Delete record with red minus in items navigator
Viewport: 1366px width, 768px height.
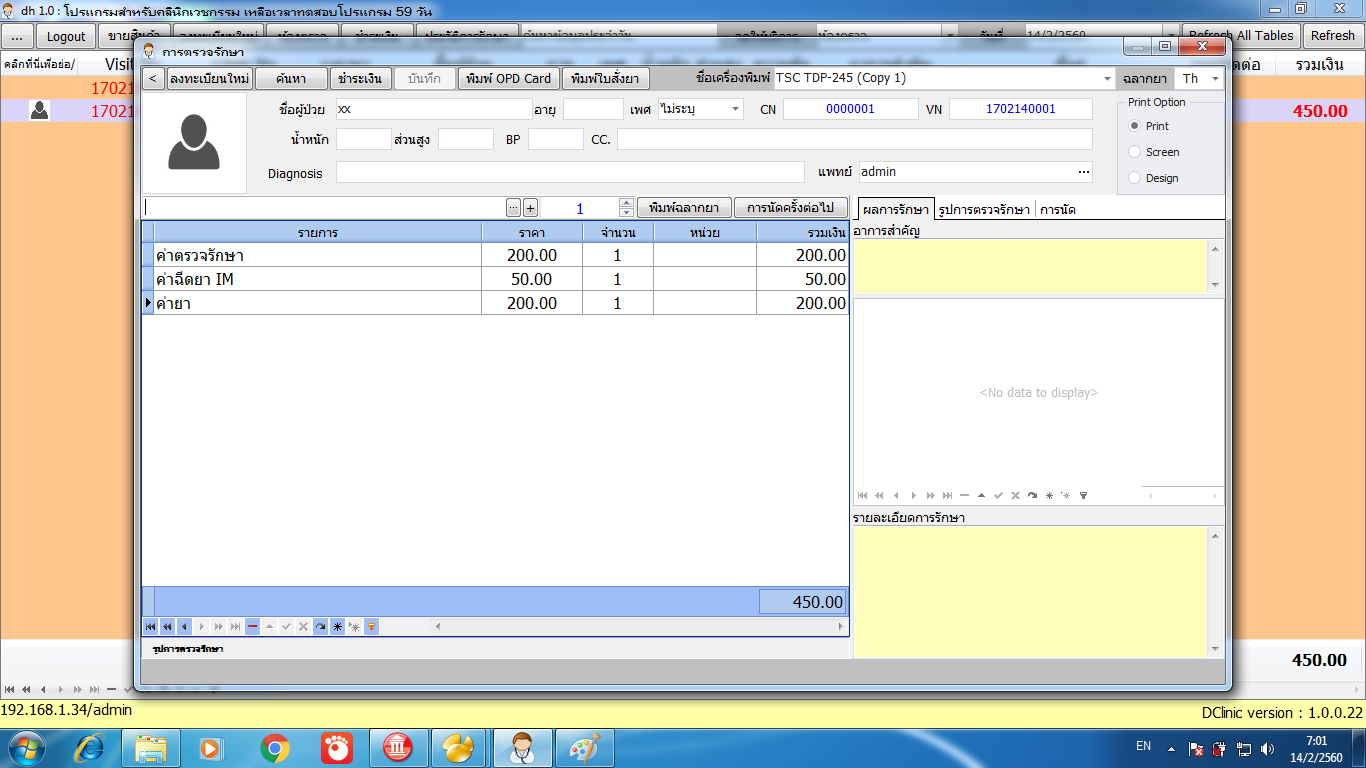point(252,626)
